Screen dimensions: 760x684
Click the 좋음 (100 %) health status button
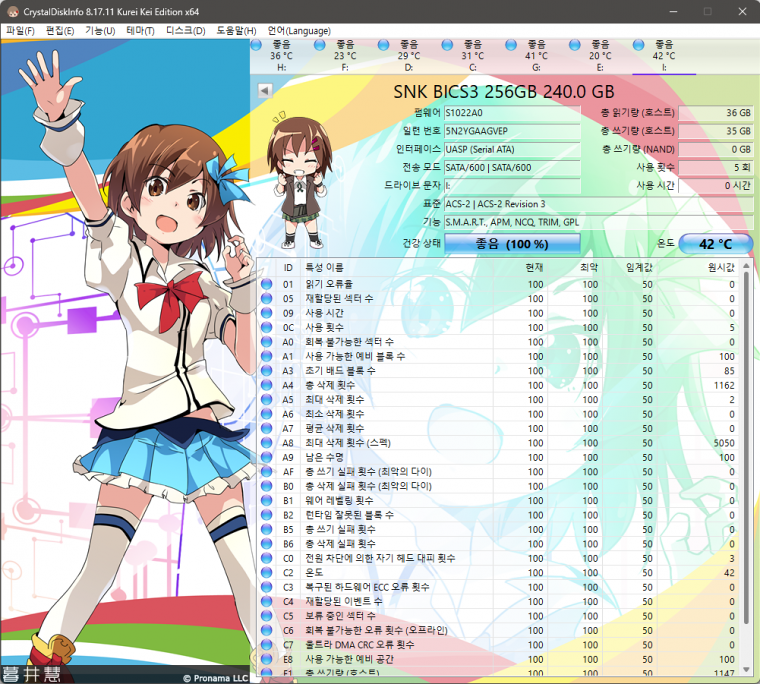tap(512, 243)
